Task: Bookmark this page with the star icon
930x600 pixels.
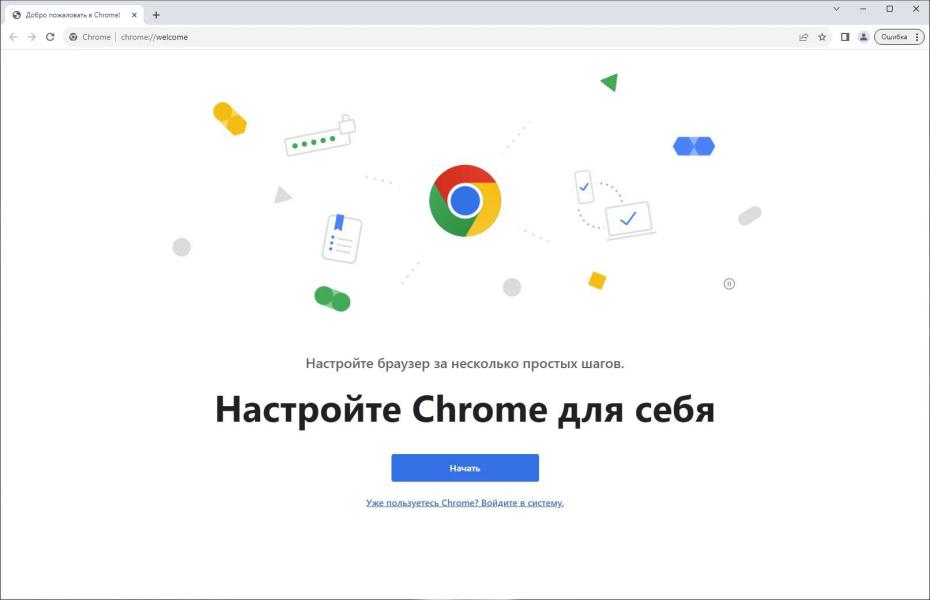Action: tap(822, 37)
